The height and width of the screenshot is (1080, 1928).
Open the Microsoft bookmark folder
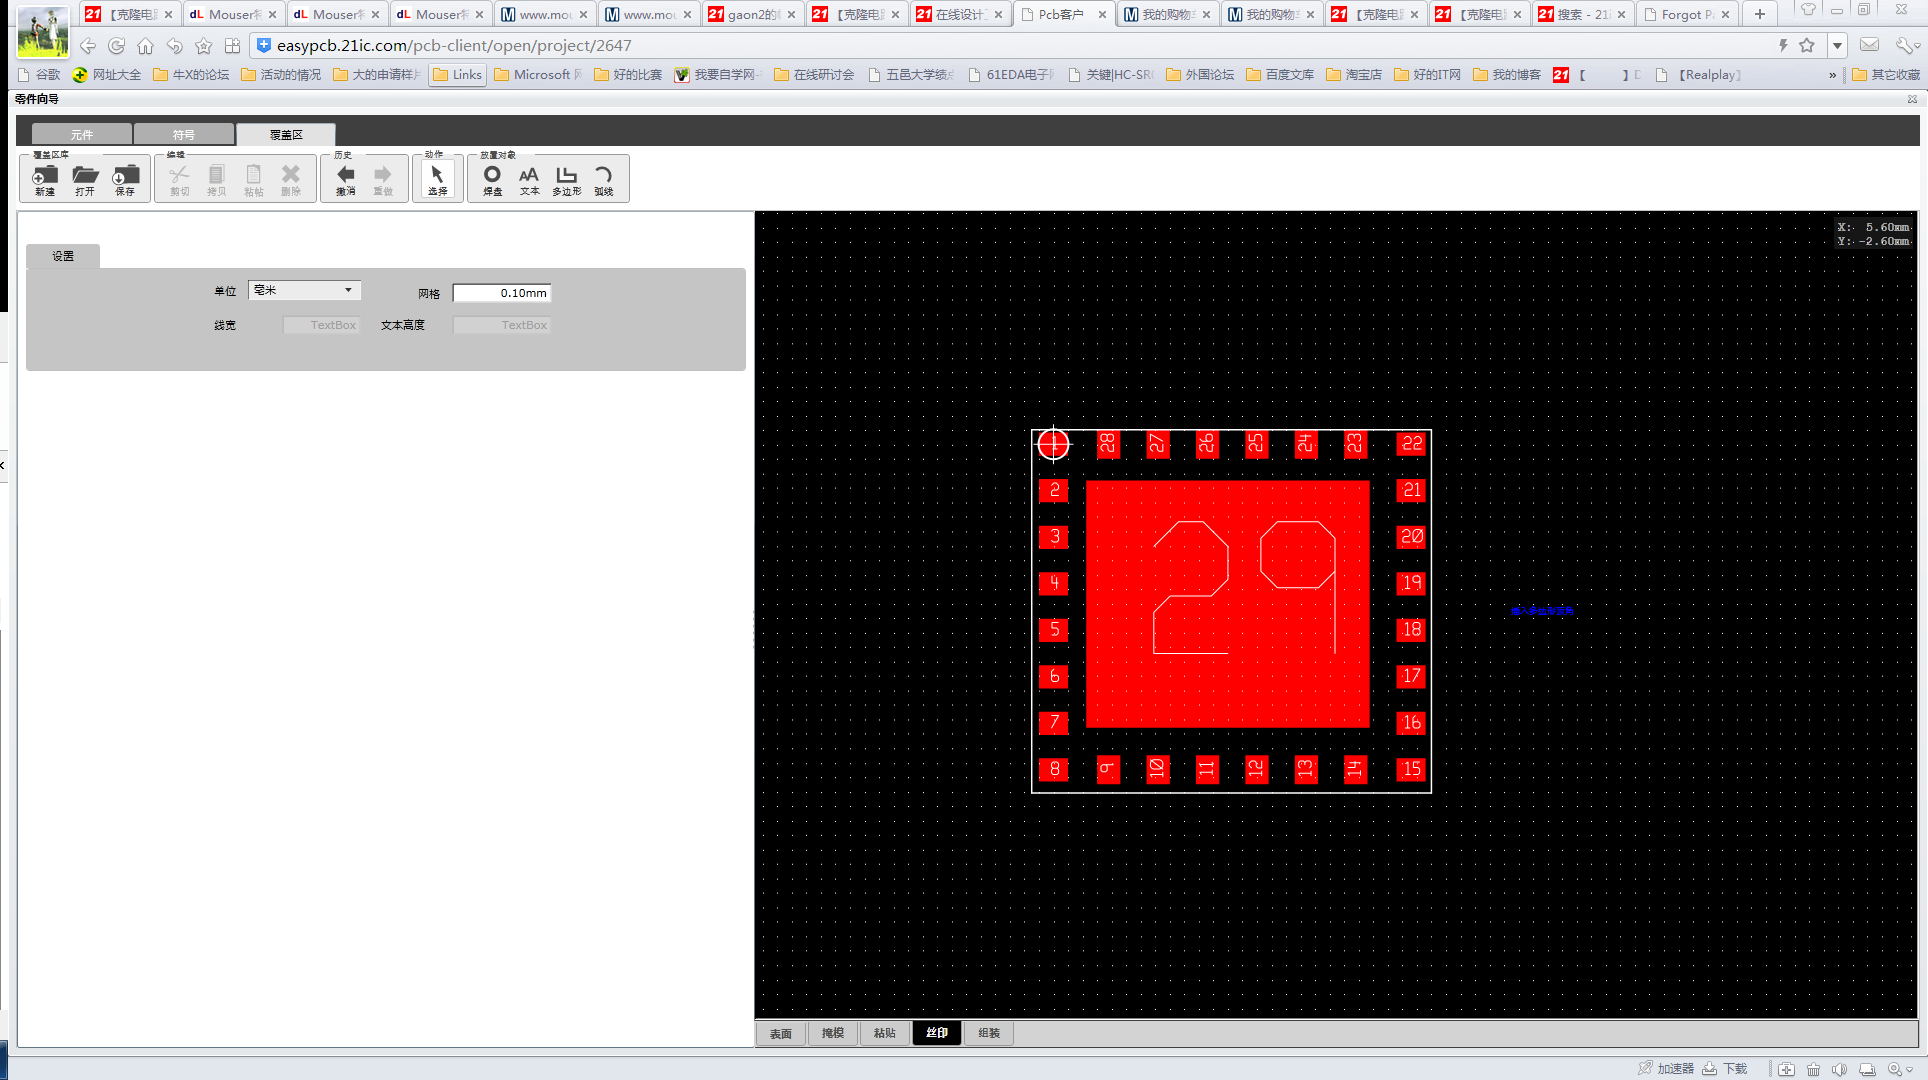[538, 75]
